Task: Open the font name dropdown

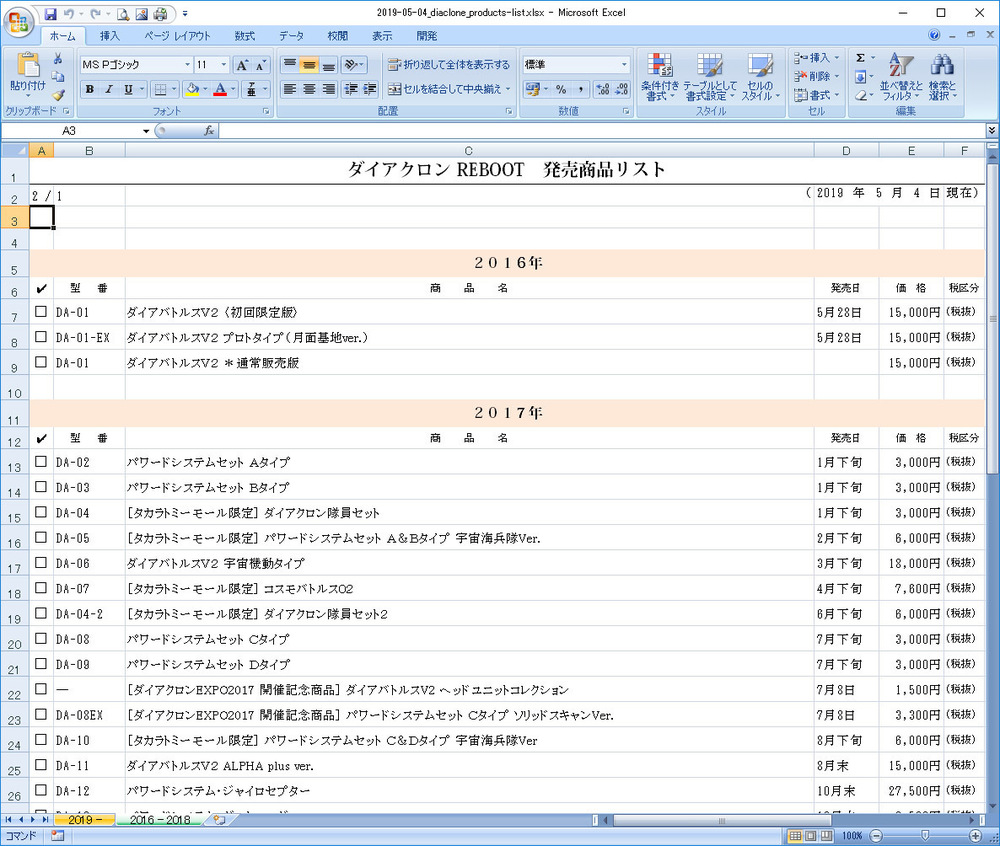Action: click(188, 65)
